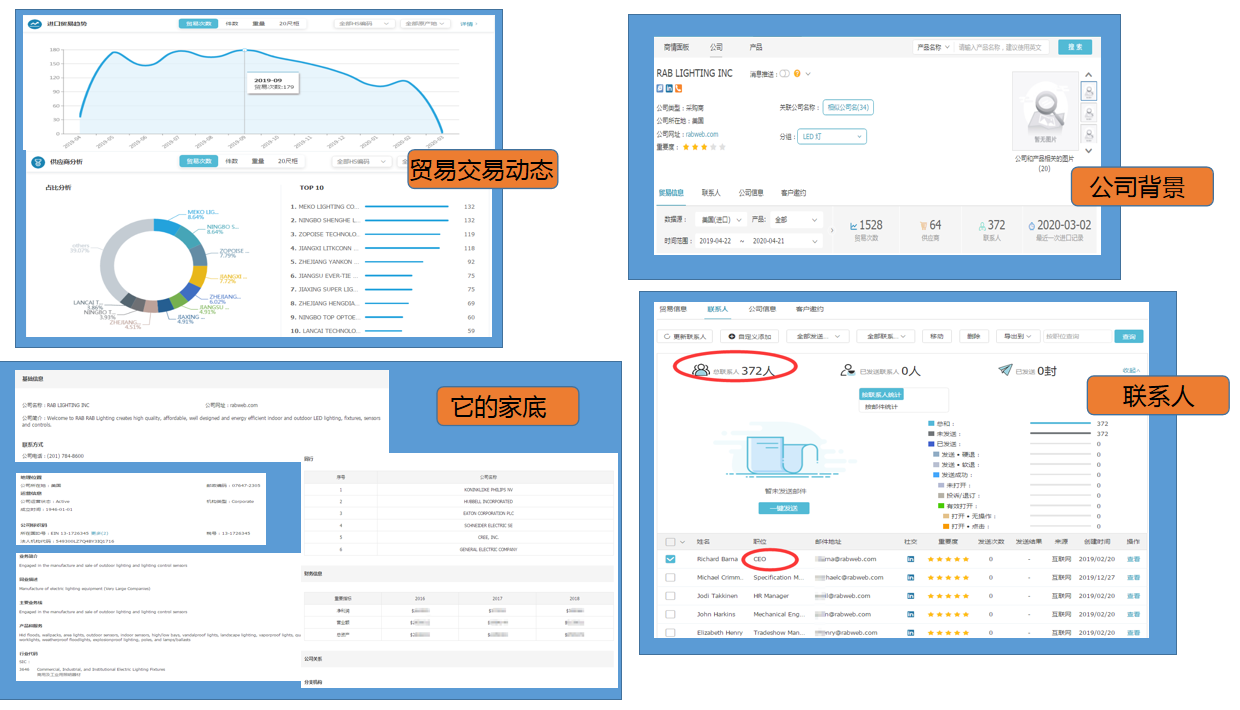Select the LinkedIn icon next to Richard Barna
1240x710 pixels.
coord(909,559)
